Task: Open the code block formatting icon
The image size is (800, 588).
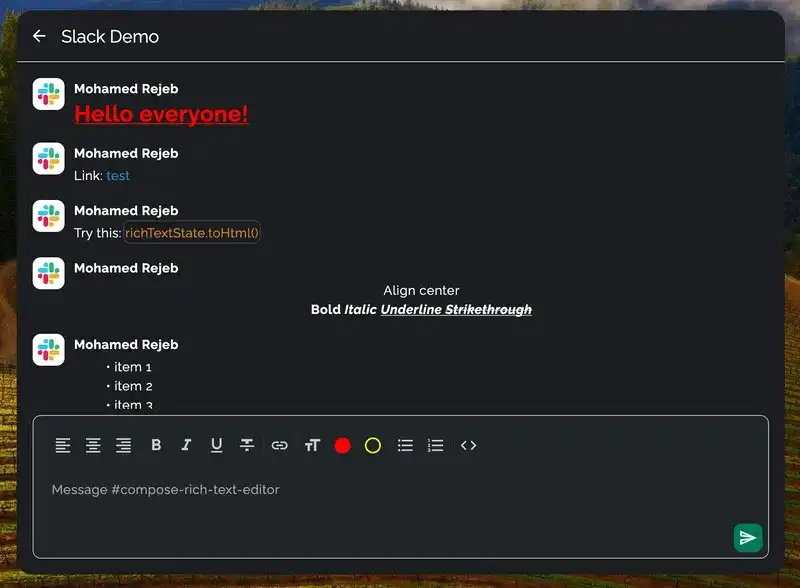Action: pos(470,445)
